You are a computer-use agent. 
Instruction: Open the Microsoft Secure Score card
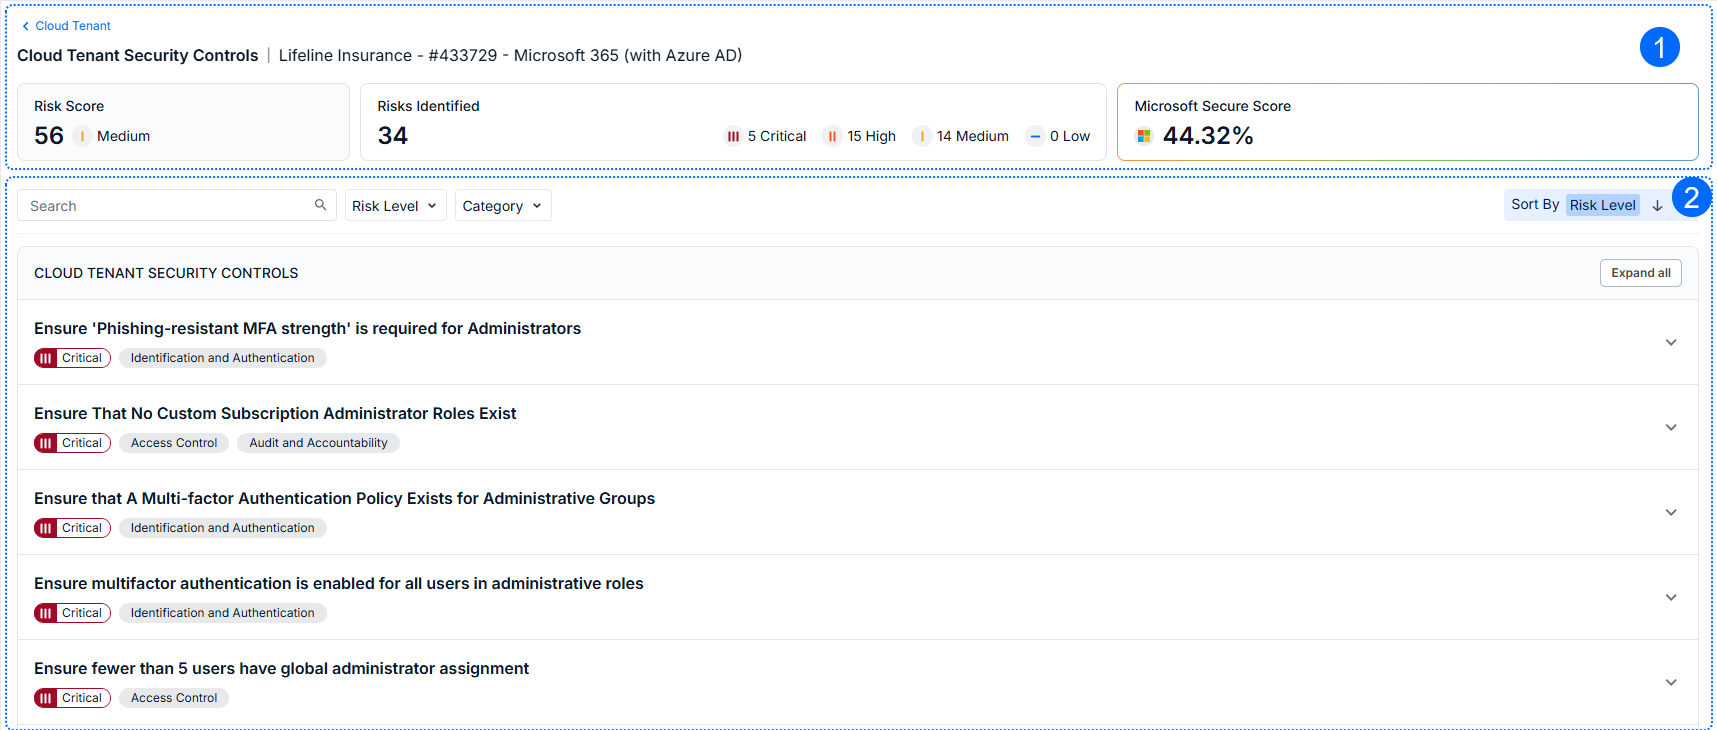tap(1407, 122)
